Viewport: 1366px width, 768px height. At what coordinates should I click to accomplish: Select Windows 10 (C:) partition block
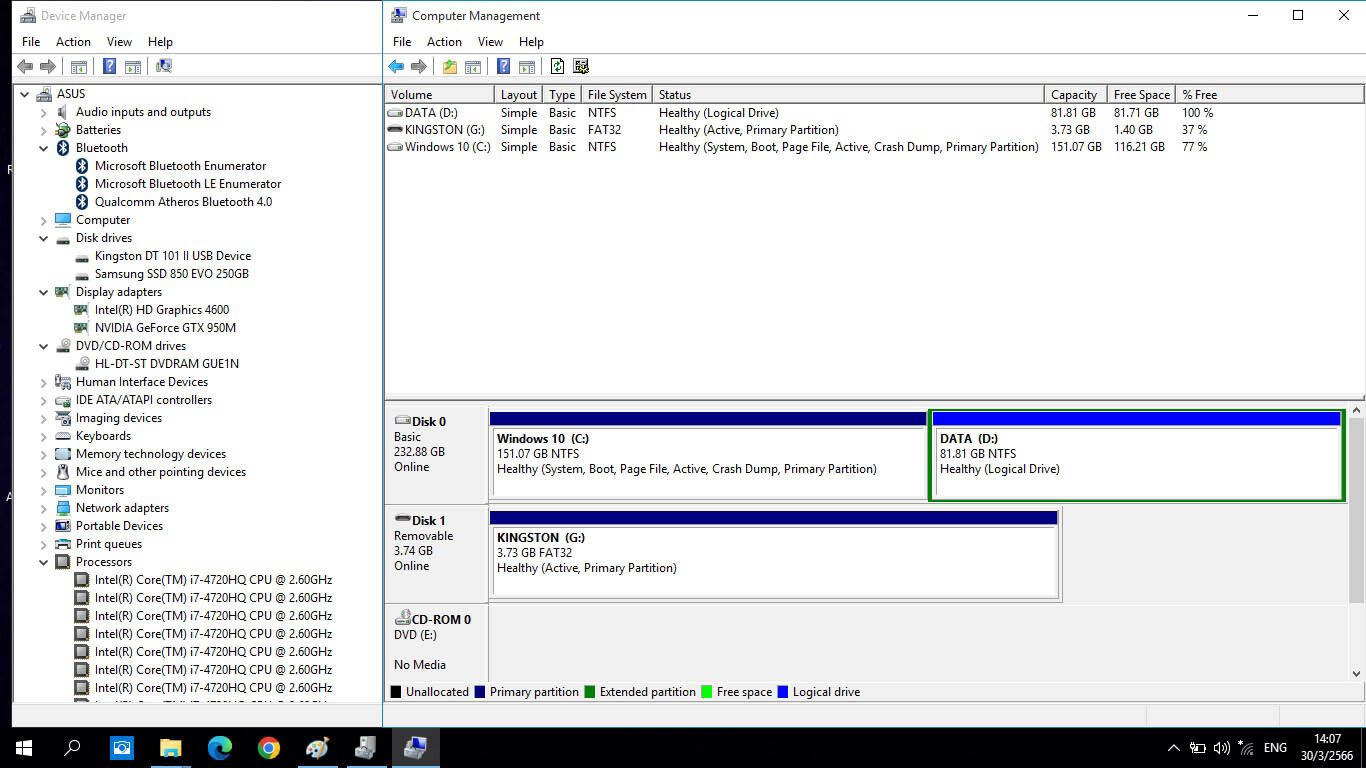point(708,454)
